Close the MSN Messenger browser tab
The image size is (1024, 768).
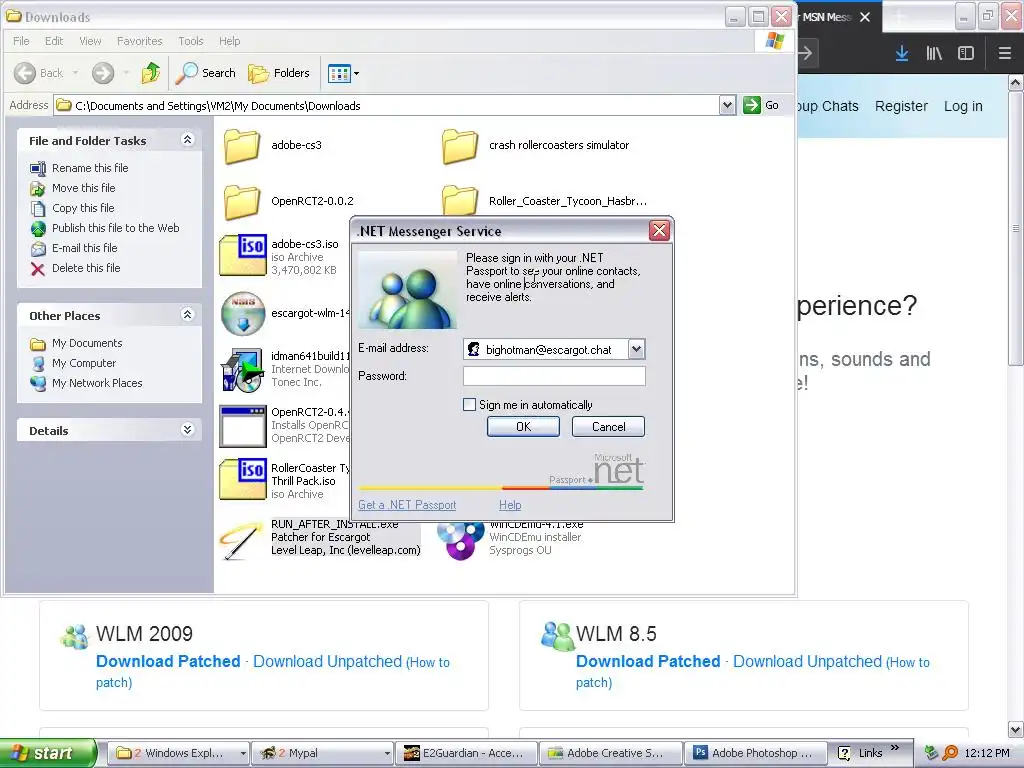865,17
